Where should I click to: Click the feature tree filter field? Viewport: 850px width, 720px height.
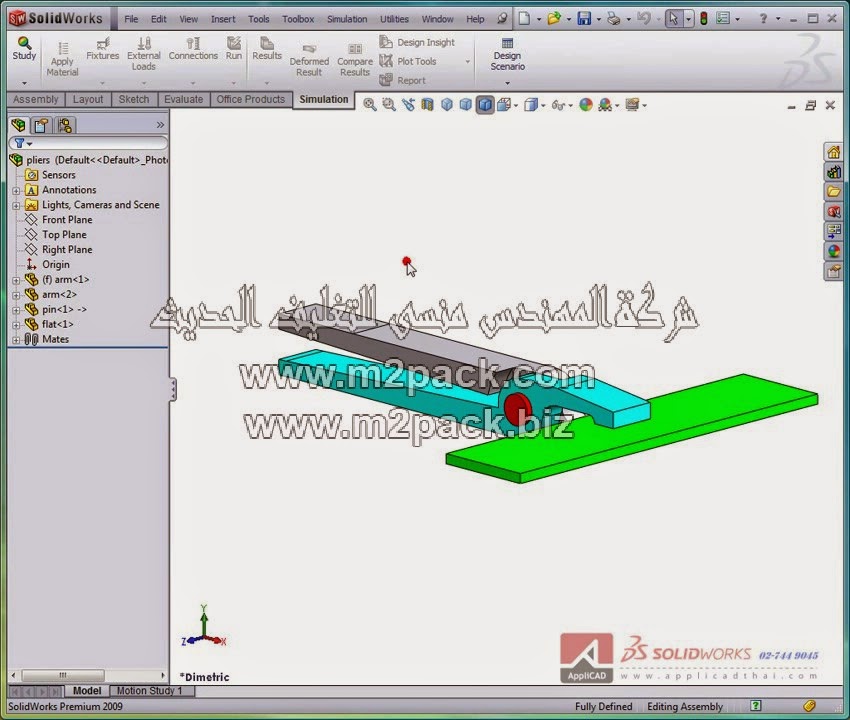(88, 143)
